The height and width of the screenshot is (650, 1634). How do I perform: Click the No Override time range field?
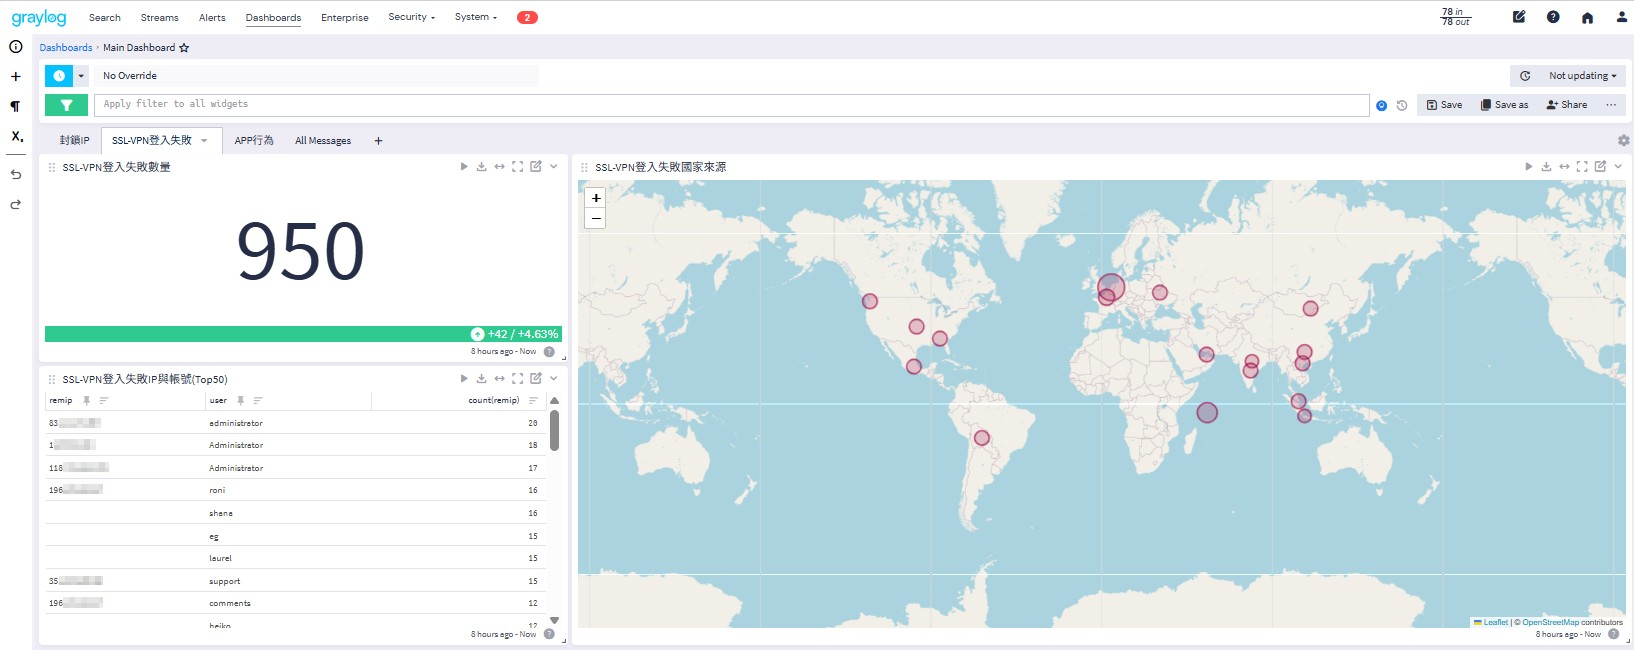[317, 76]
